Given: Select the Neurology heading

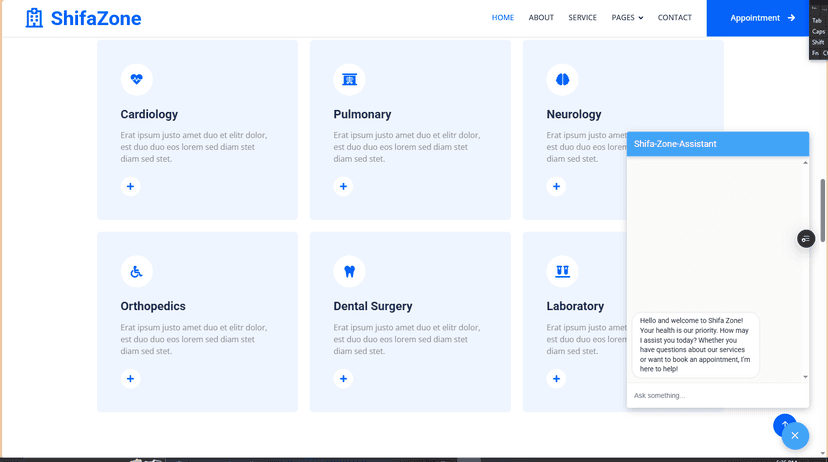Looking at the screenshot, I should [574, 114].
